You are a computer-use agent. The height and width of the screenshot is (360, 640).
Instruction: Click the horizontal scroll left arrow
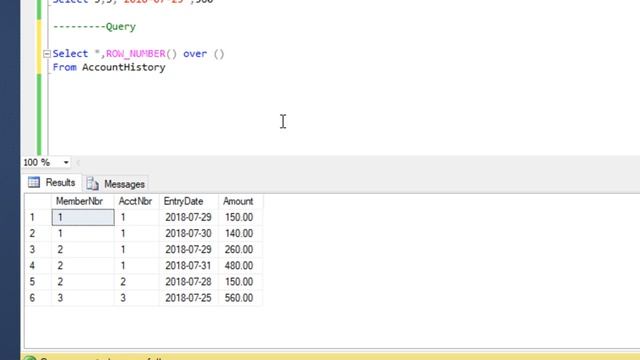[78, 162]
